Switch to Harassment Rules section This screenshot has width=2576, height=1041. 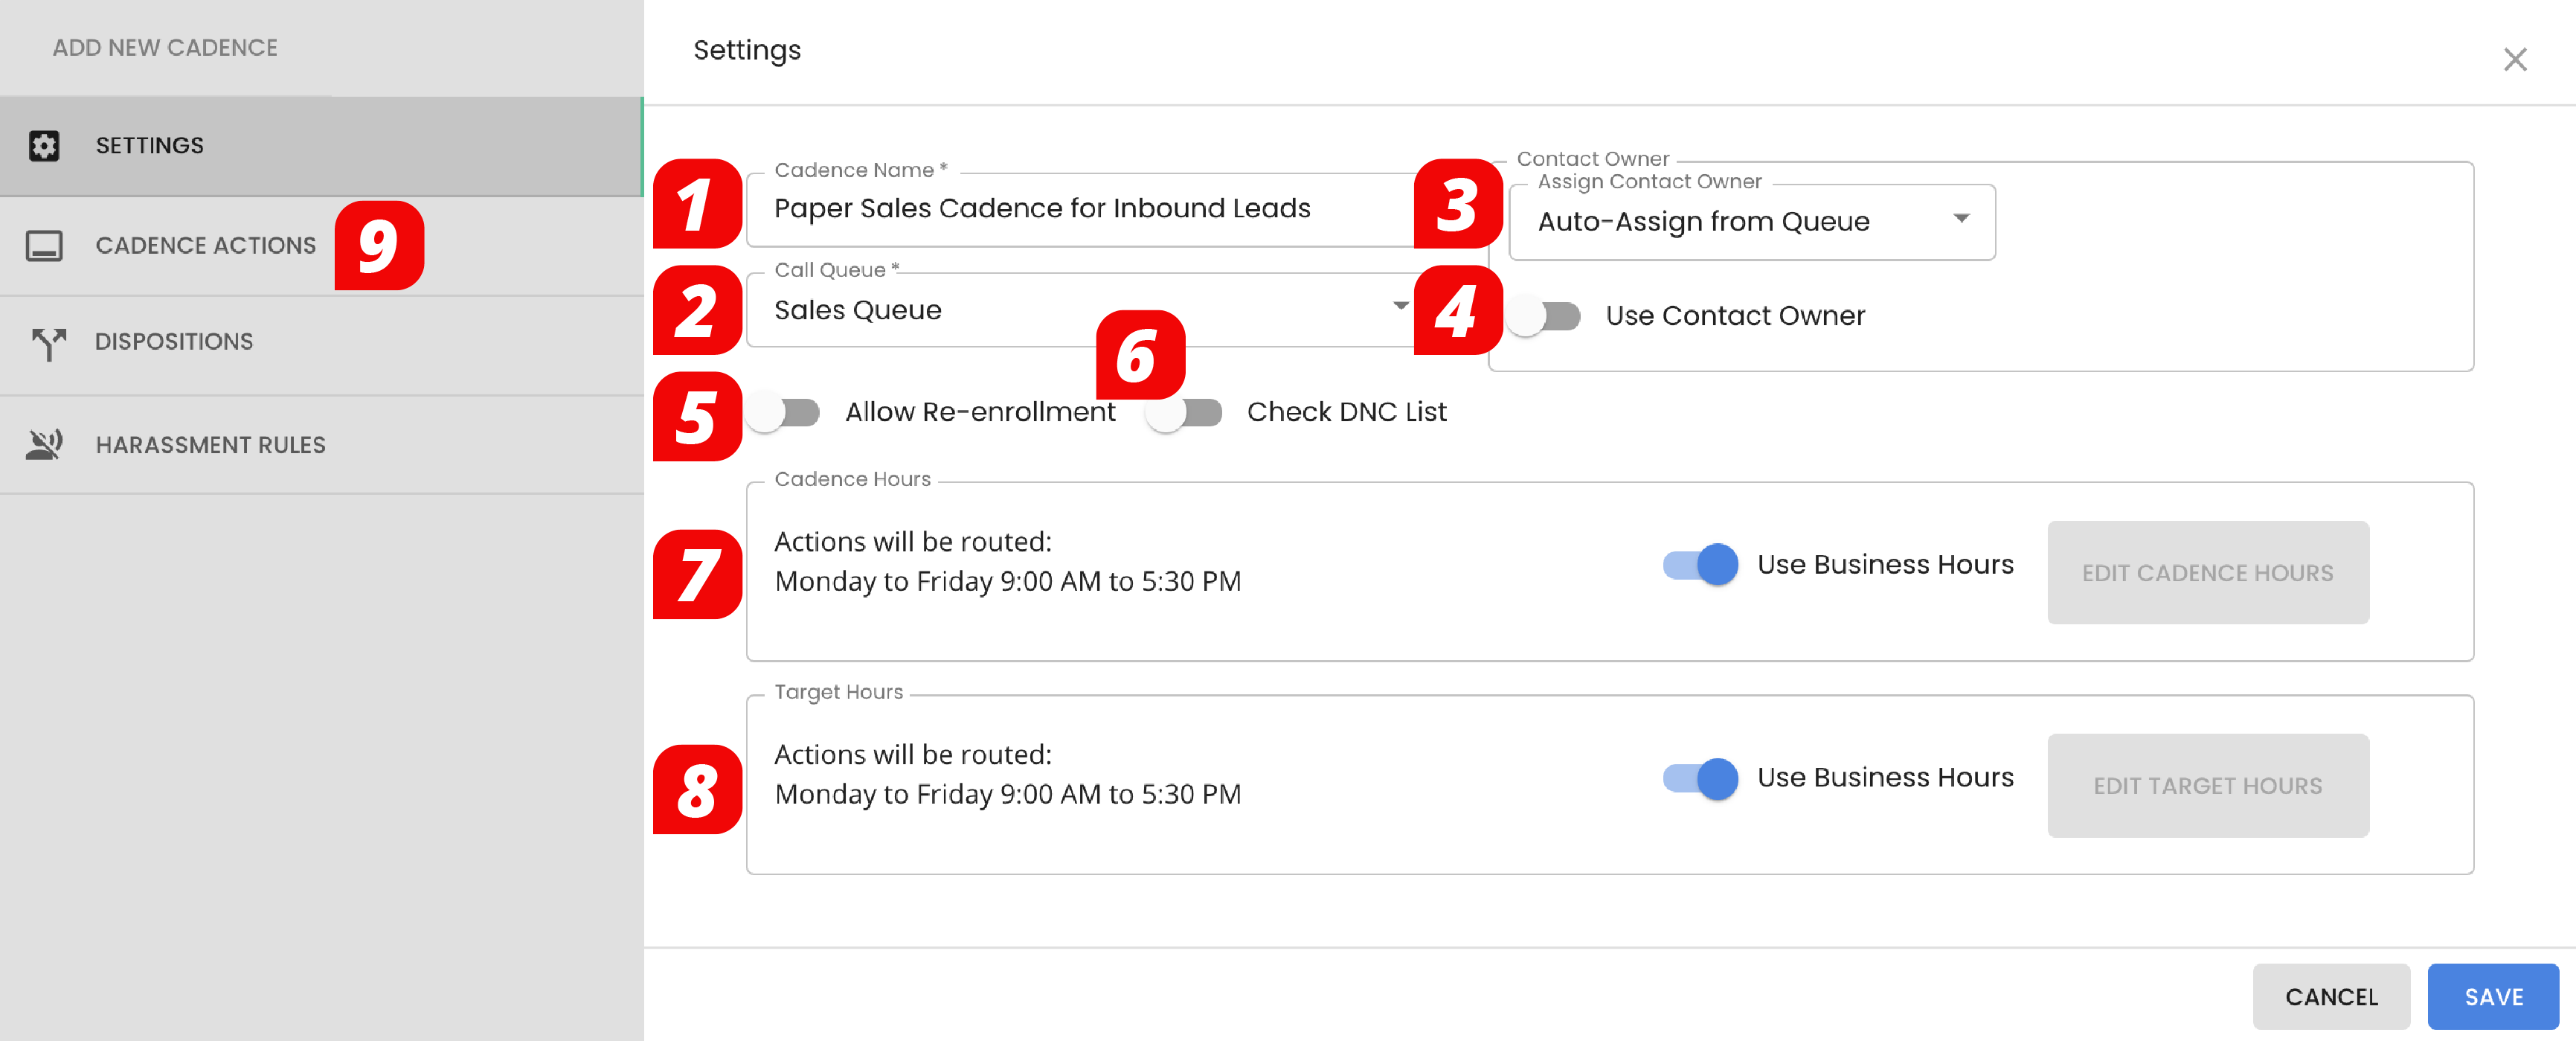pyautogui.click(x=210, y=445)
